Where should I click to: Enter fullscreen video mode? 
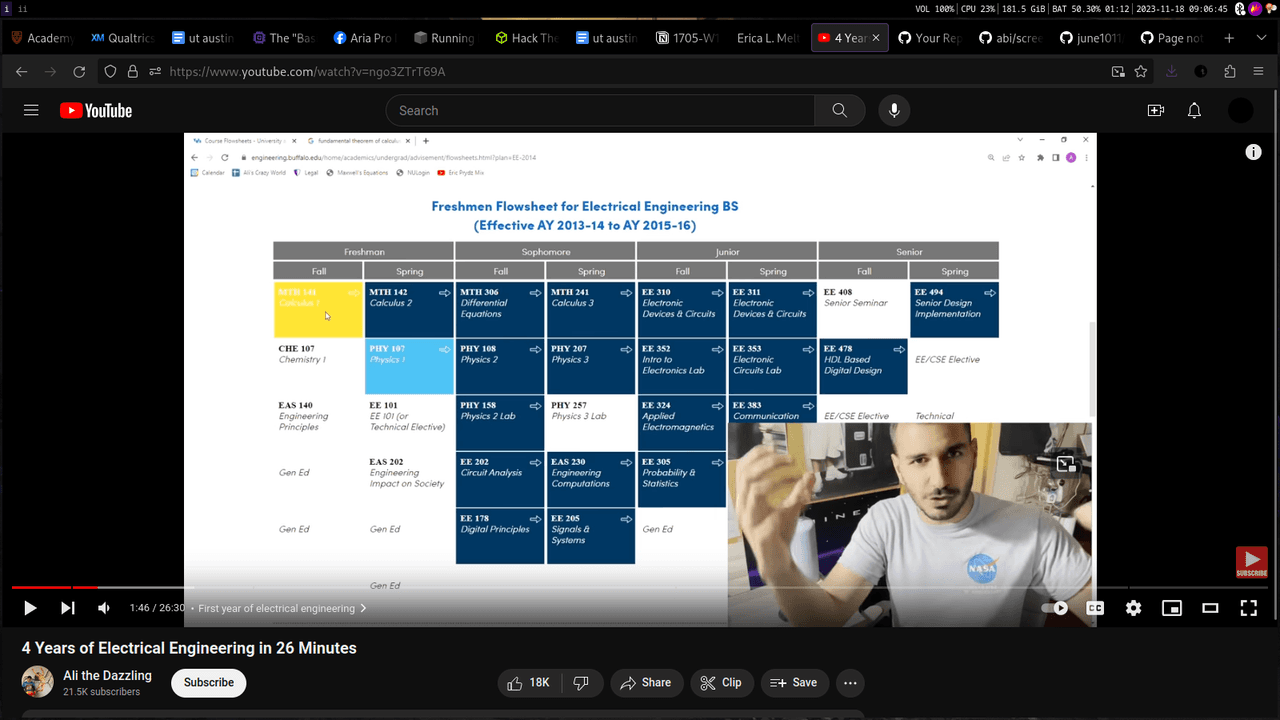coord(1248,608)
